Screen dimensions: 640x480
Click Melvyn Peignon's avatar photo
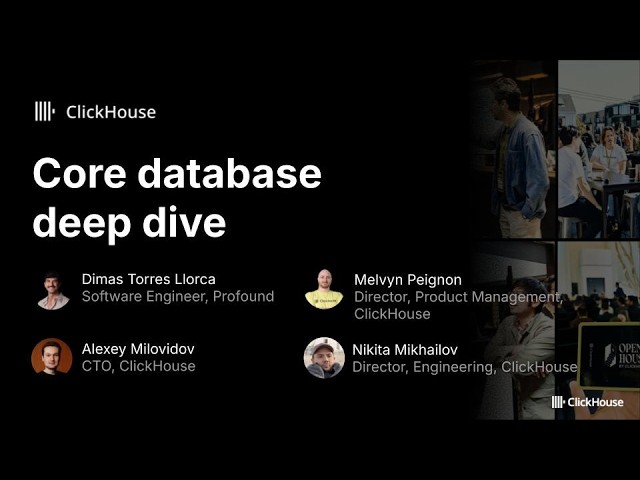coord(324,289)
